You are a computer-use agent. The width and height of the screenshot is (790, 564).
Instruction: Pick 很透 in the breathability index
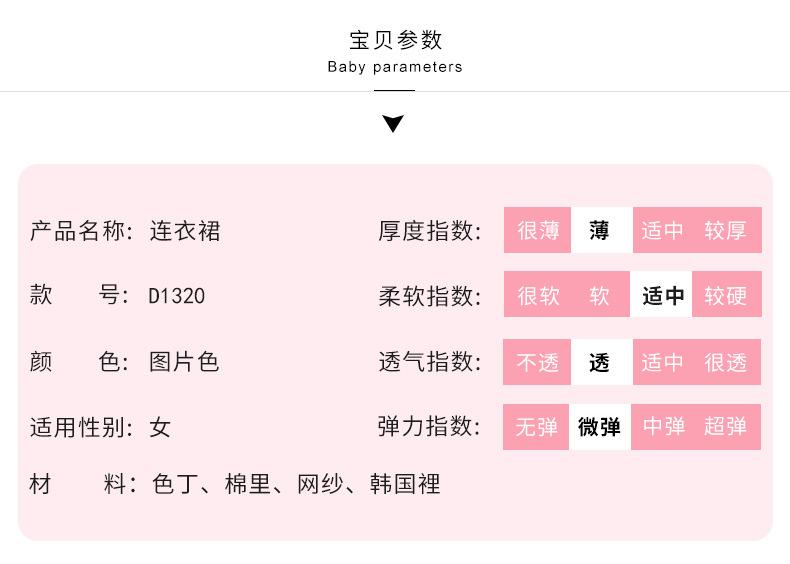click(726, 362)
